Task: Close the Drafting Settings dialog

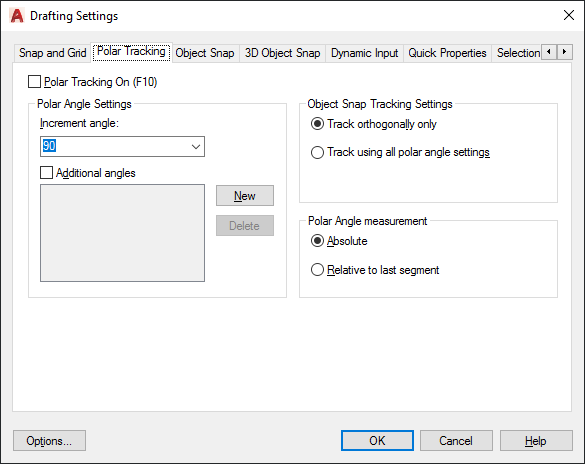Action: point(569,15)
